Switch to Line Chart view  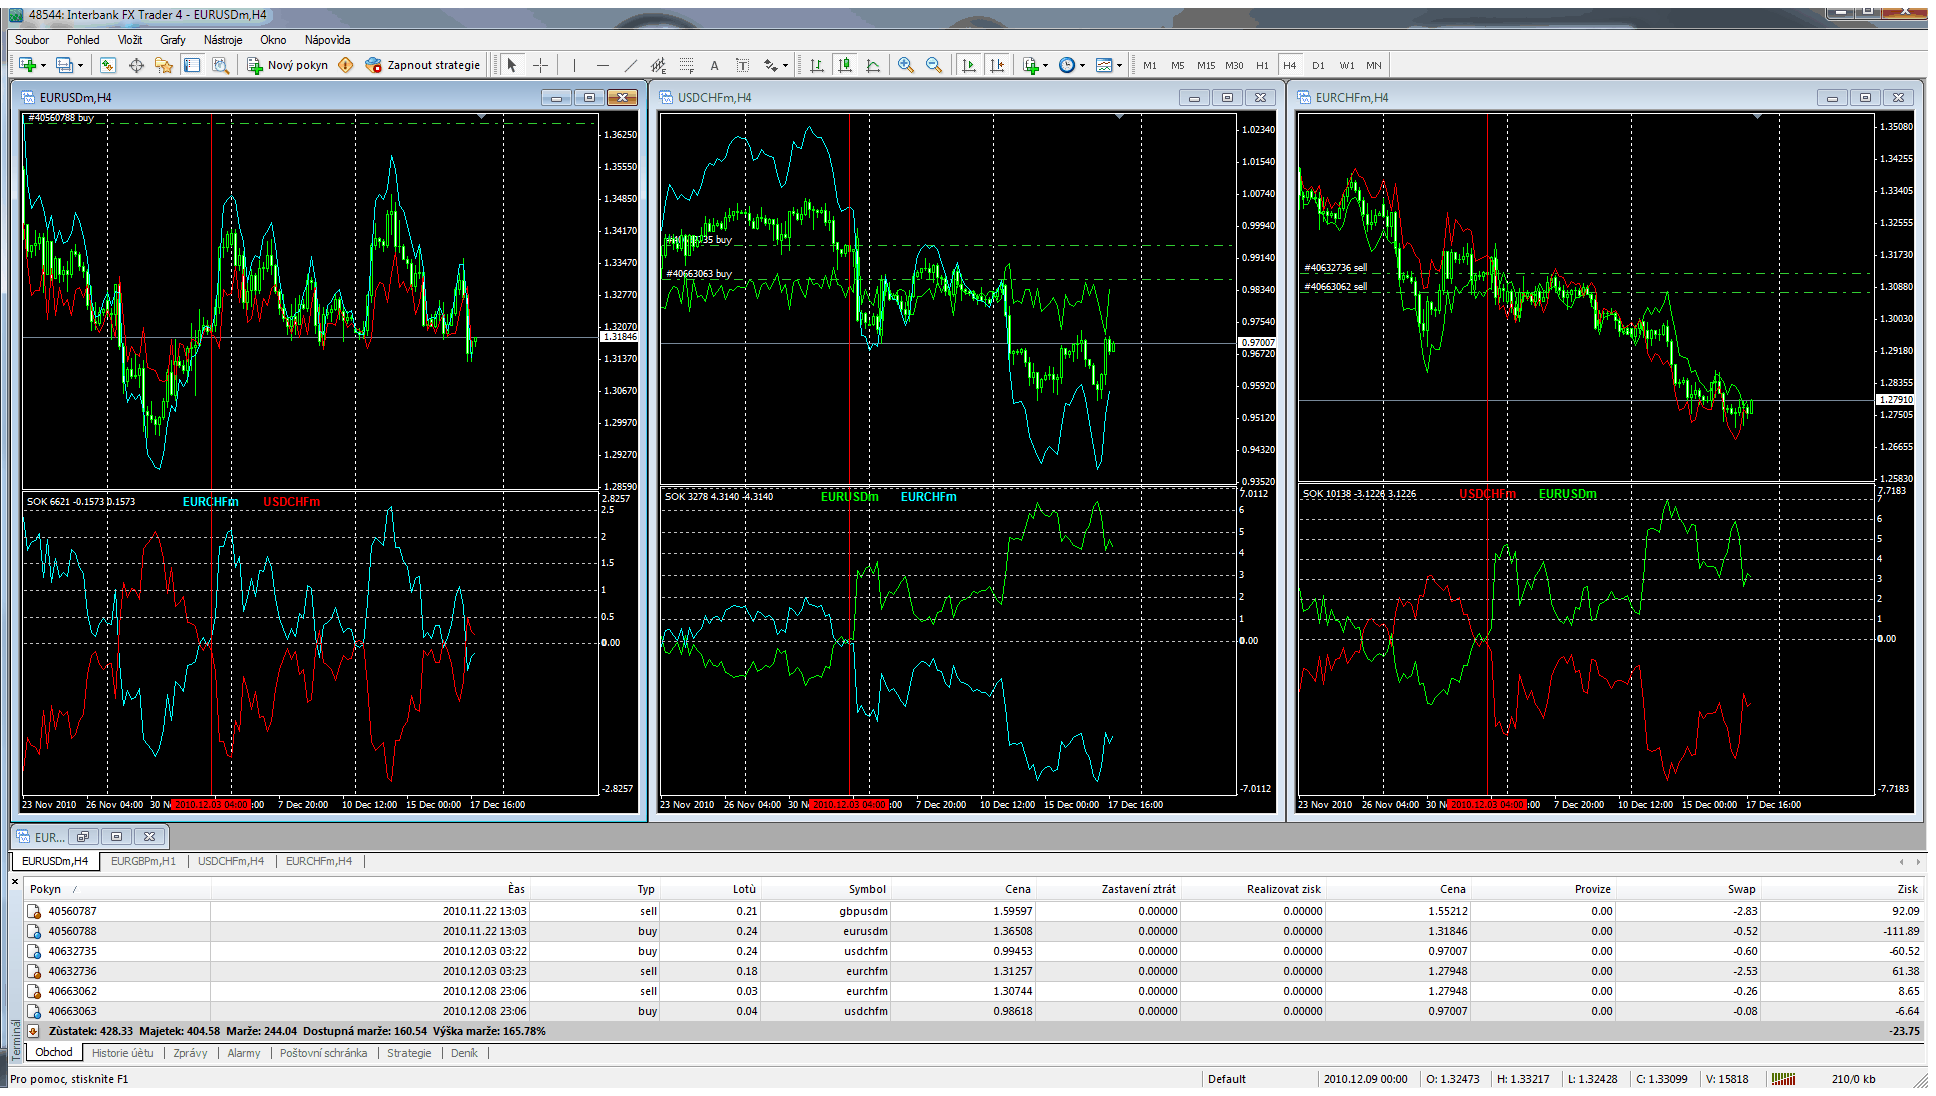pos(873,65)
